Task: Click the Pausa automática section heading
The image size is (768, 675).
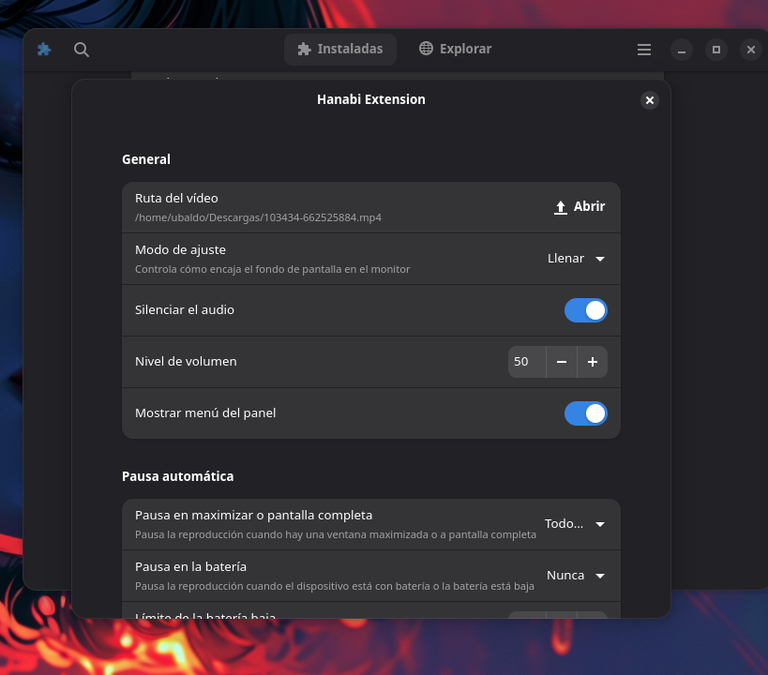Action: click(x=178, y=476)
